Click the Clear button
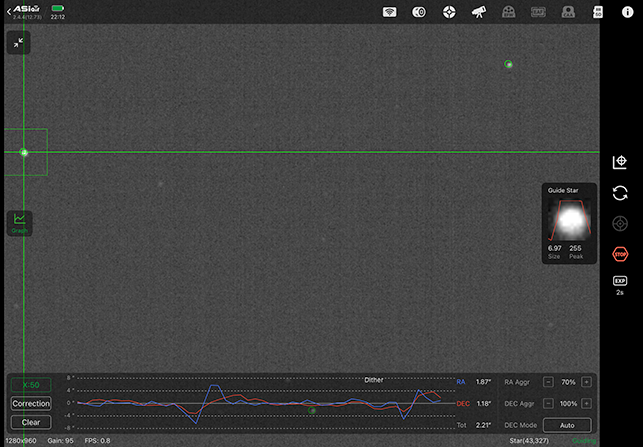643x447 pixels. click(x=31, y=422)
